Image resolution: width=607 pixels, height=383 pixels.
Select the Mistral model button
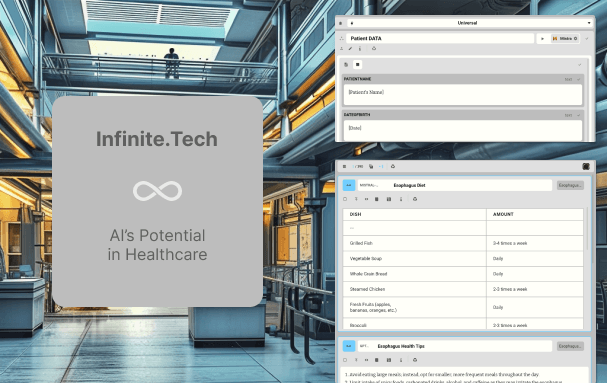(565, 39)
